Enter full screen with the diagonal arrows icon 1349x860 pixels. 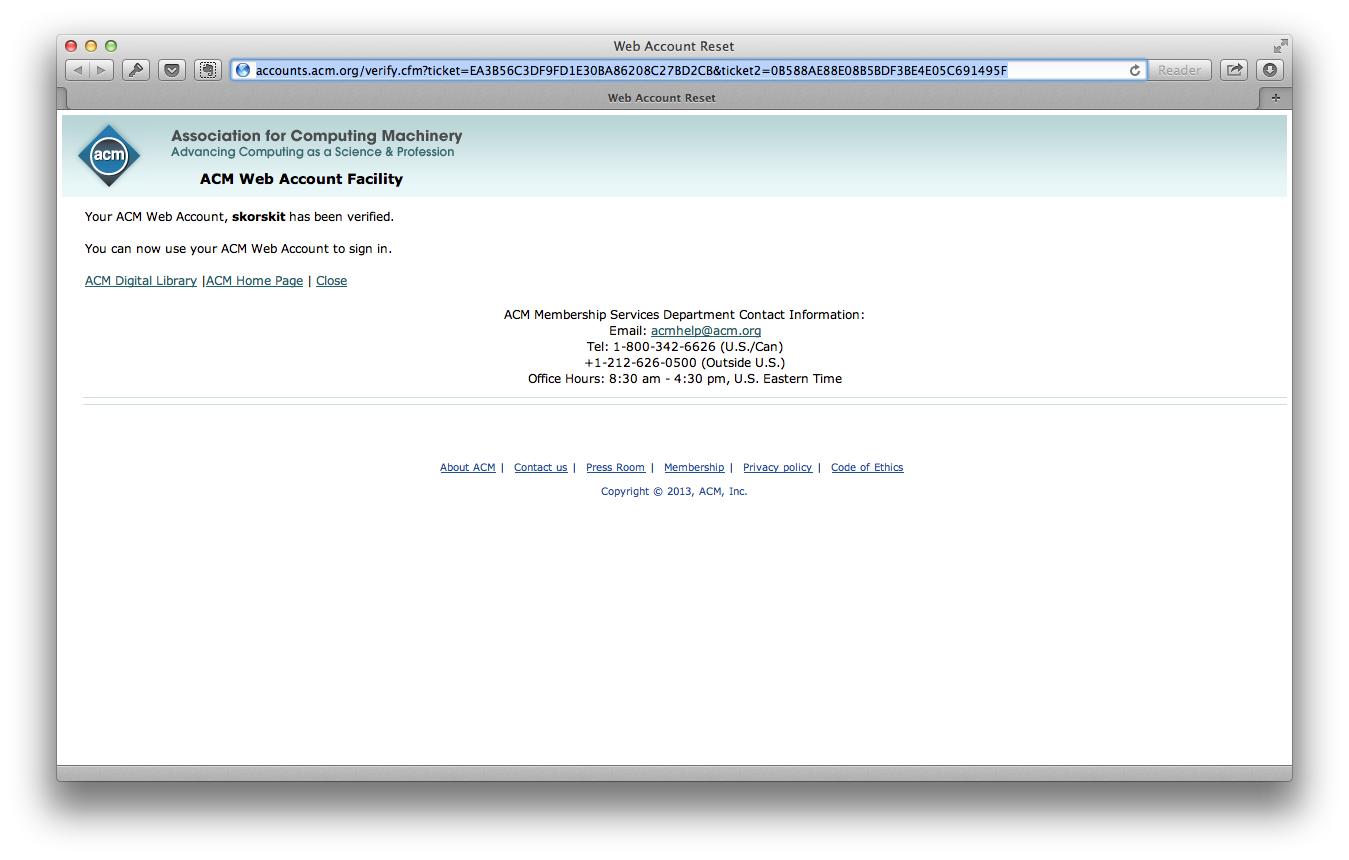pyautogui.click(x=1280, y=46)
